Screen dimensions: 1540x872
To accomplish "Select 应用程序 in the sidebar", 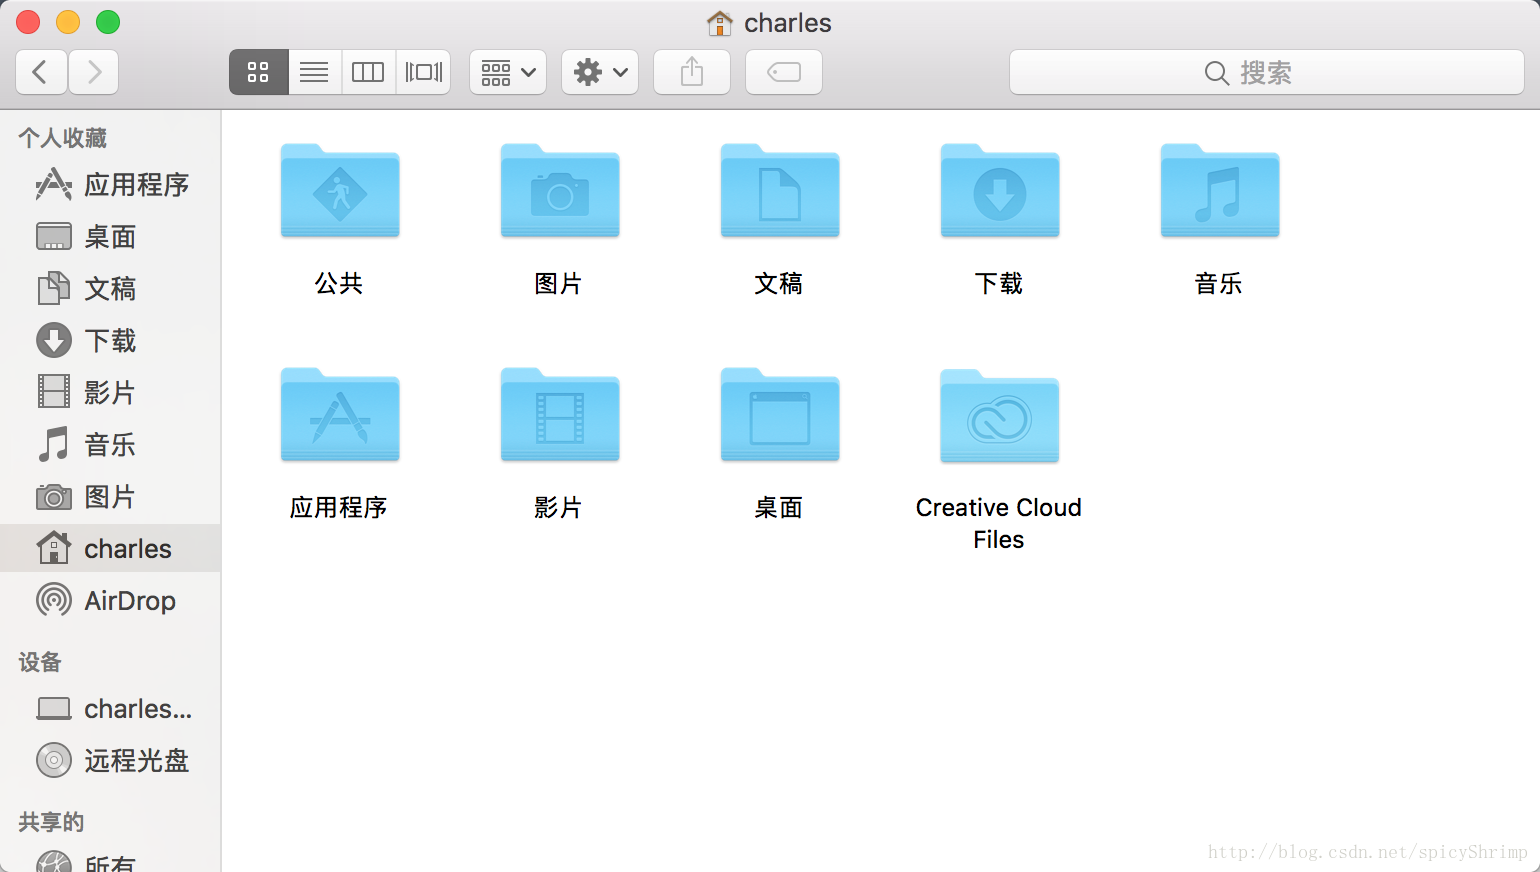I will click(x=134, y=184).
